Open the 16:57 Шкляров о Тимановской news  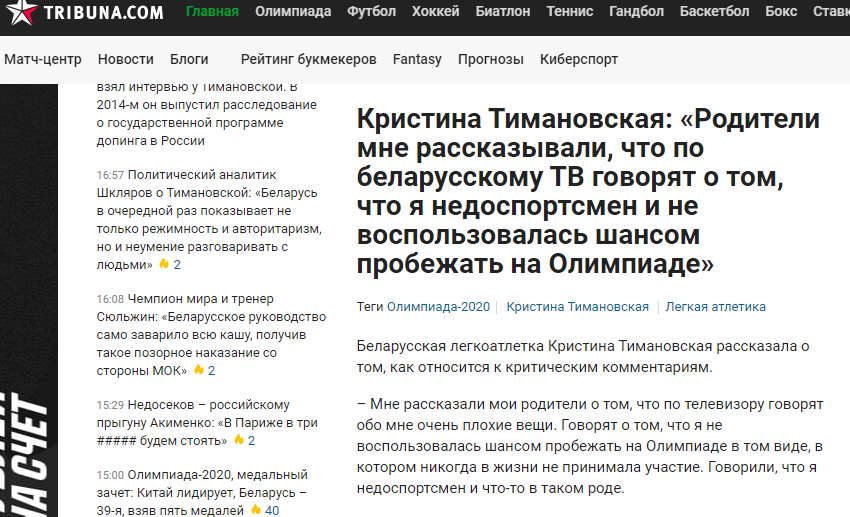[210, 219]
